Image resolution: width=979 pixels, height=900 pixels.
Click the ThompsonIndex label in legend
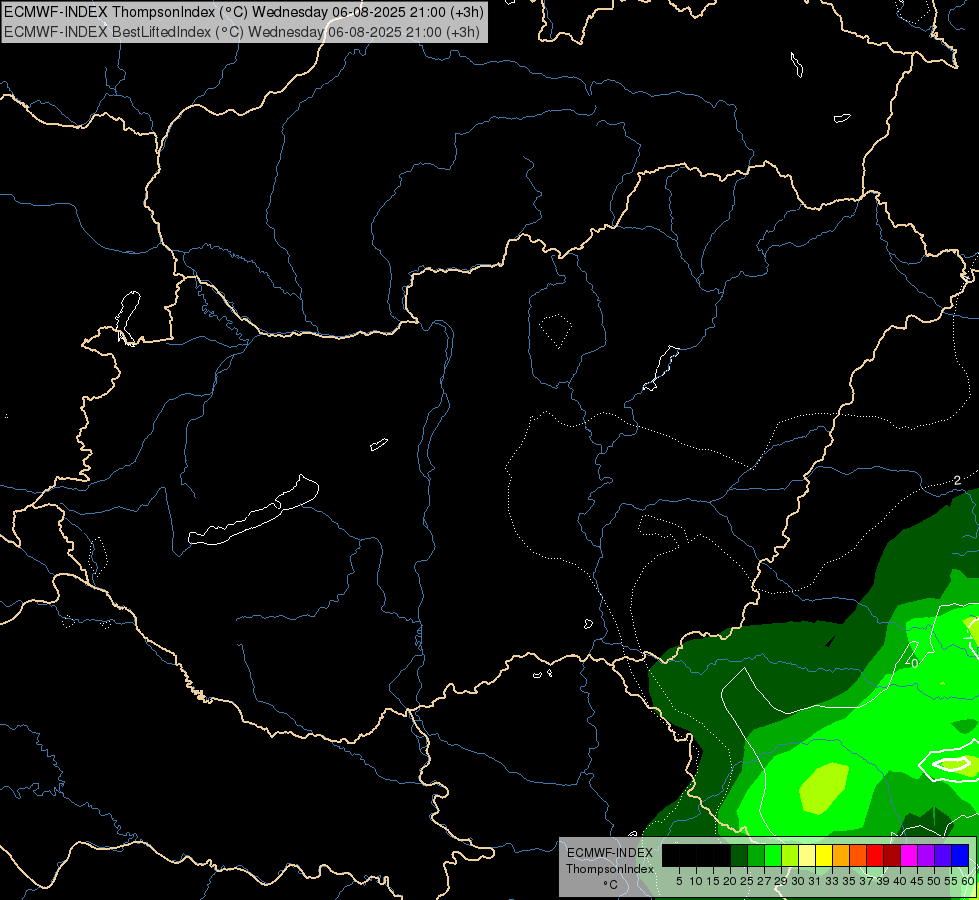point(610,869)
